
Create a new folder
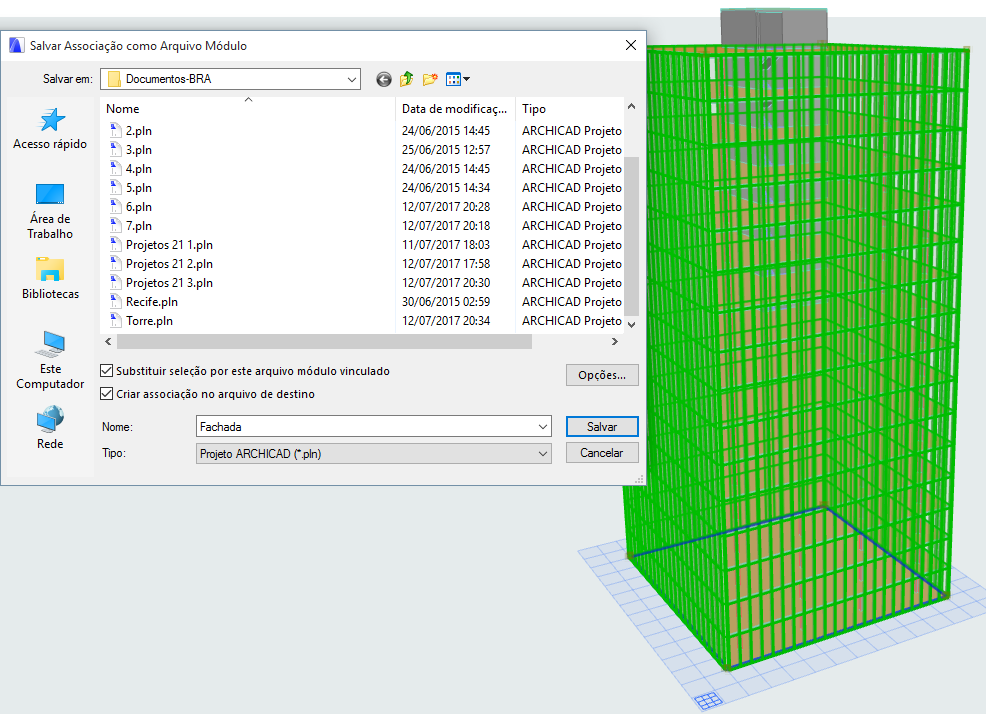tap(430, 79)
